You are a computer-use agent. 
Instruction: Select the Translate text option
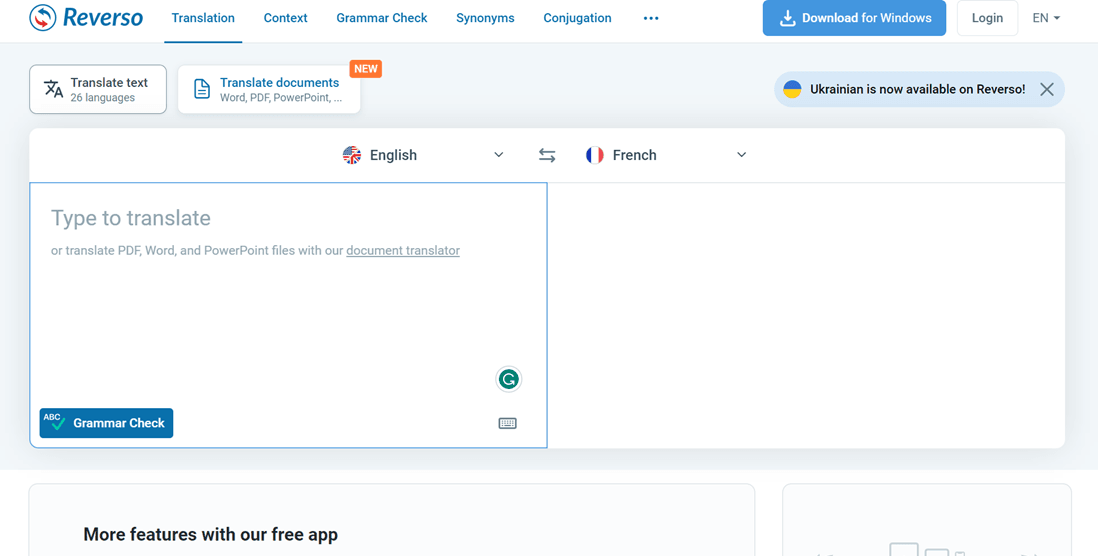98,89
